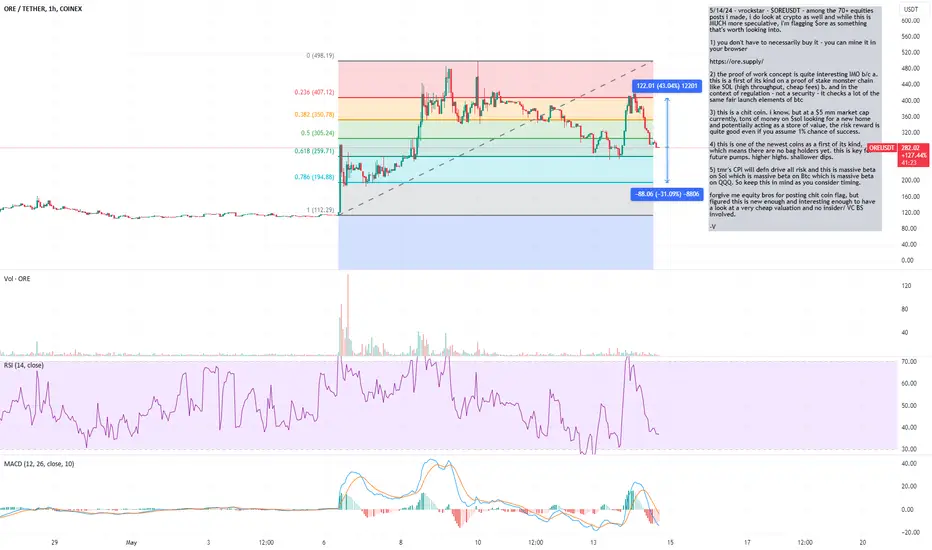Select the Fib level label 0.5 (305.24)

317,133
